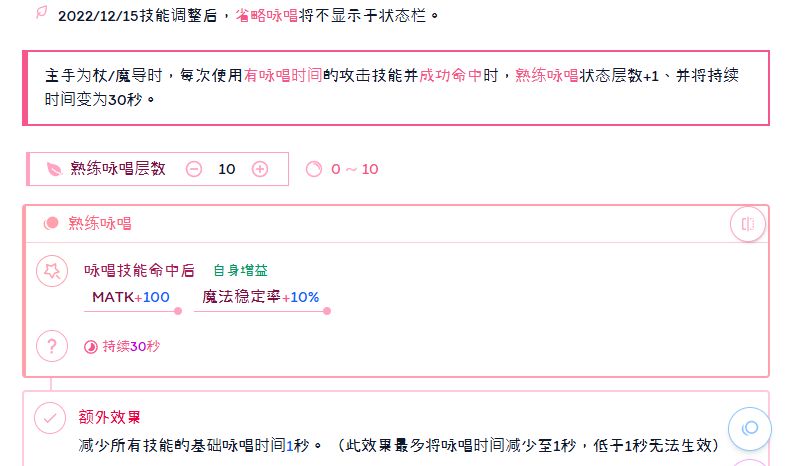Click the question mark circle icon
Image resolution: width=800 pixels, height=466 pixels.
pos(52,346)
